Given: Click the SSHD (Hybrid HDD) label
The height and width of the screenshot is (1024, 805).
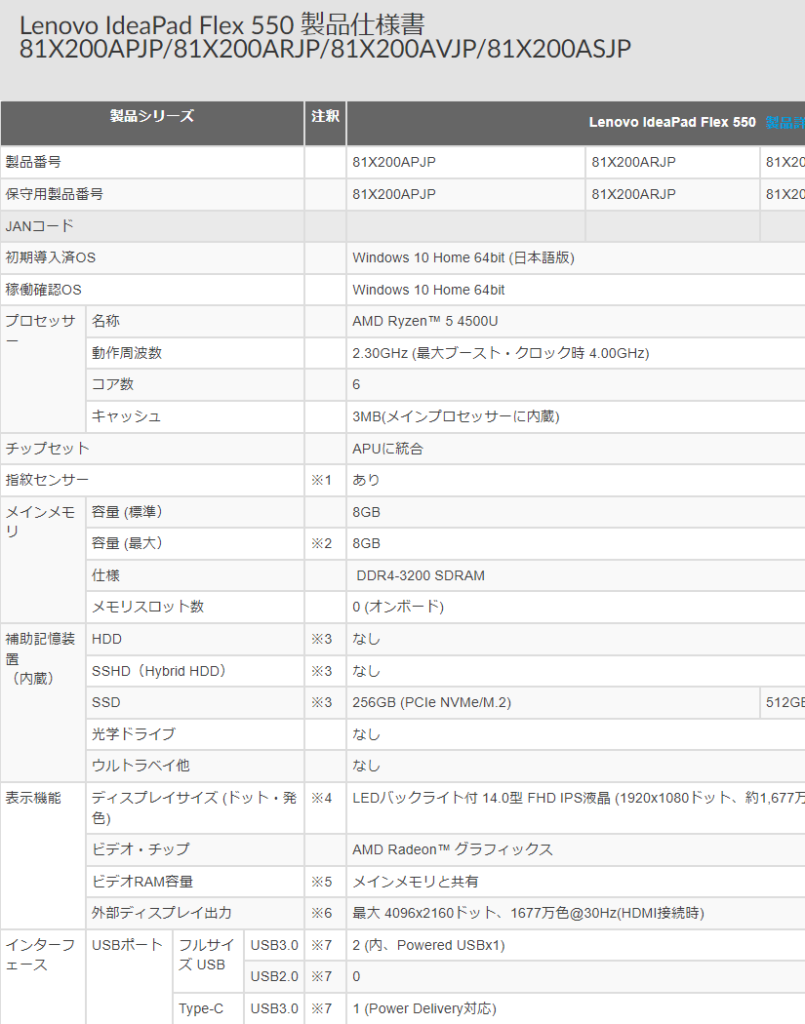Looking at the screenshot, I should coord(159,671).
